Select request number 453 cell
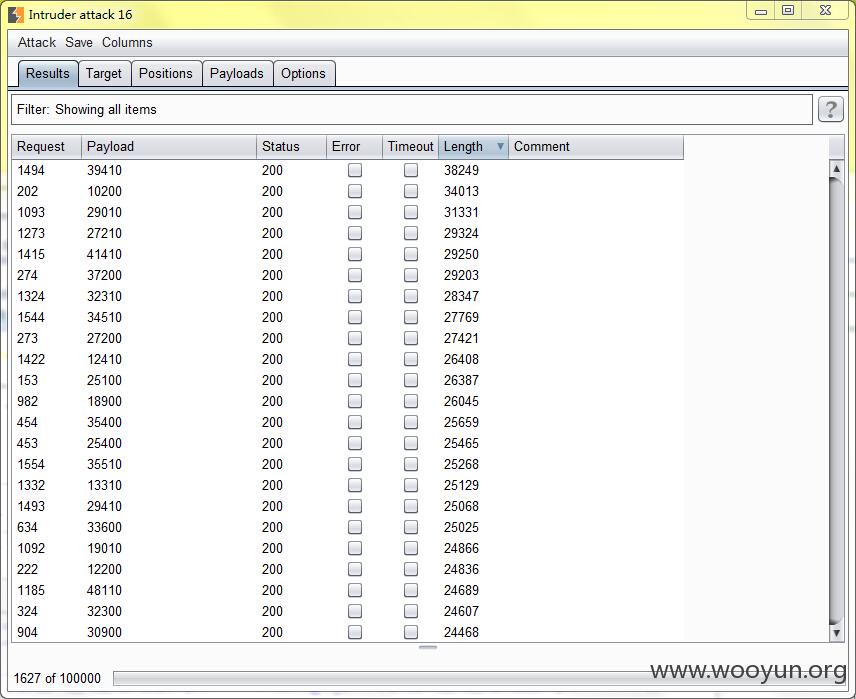Image resolution: width=856 pixels, height=699 pixels. (x=27, y=443)
